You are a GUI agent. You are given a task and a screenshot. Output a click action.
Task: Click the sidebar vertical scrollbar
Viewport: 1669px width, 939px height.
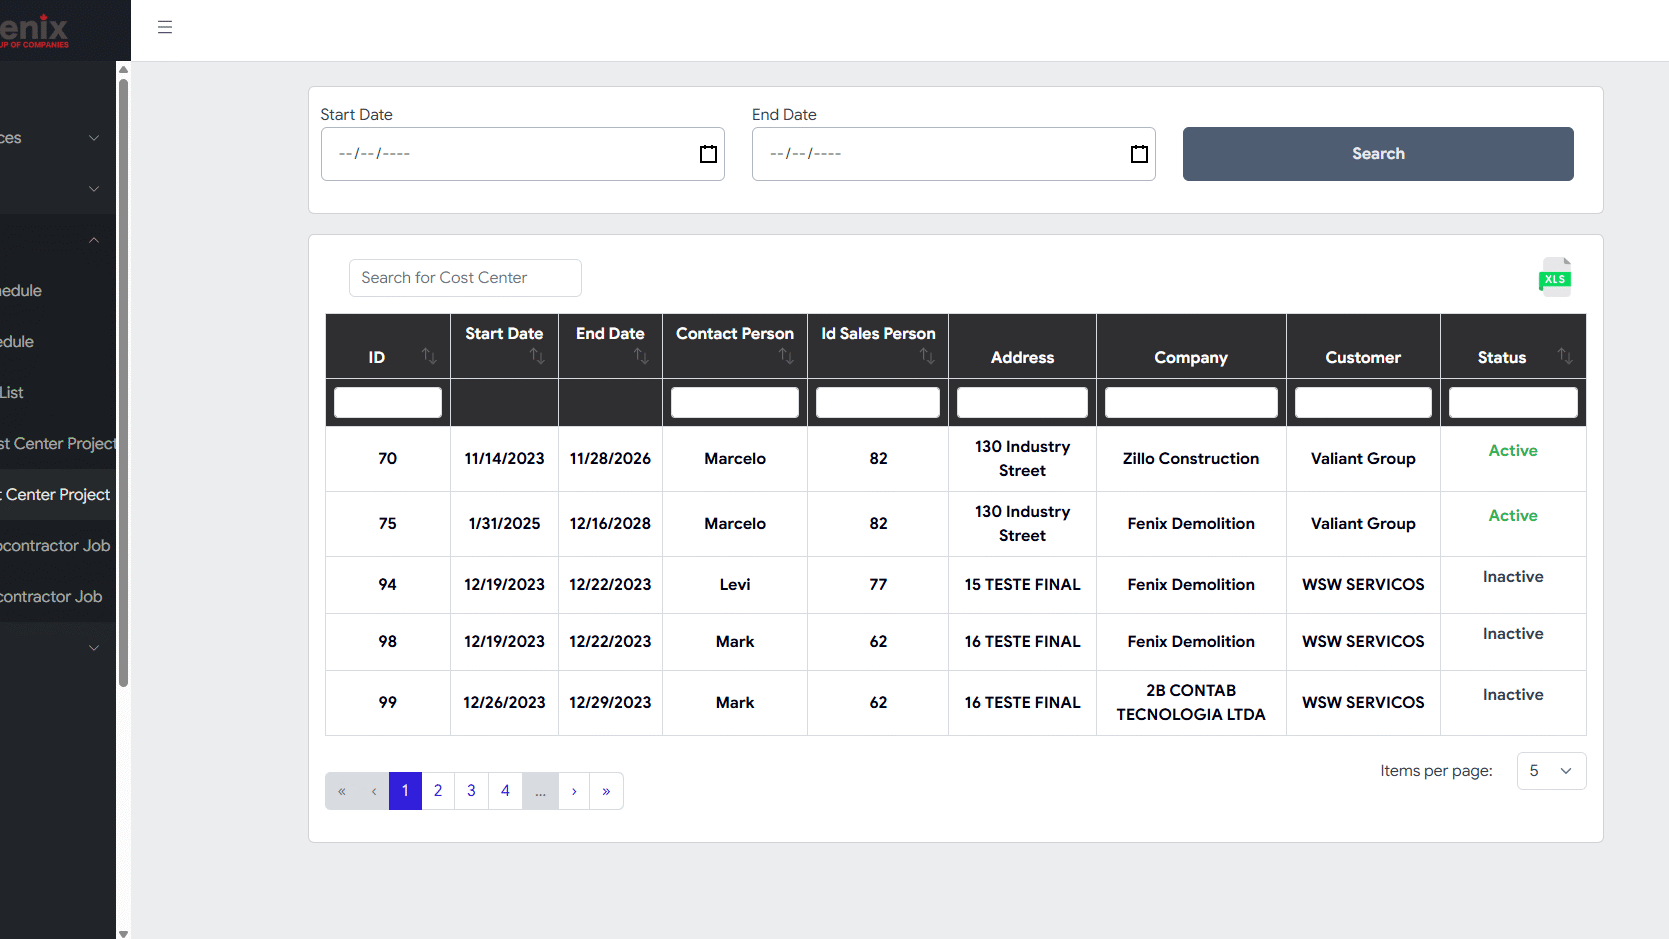pyautogui.click(x=123, y=382)
